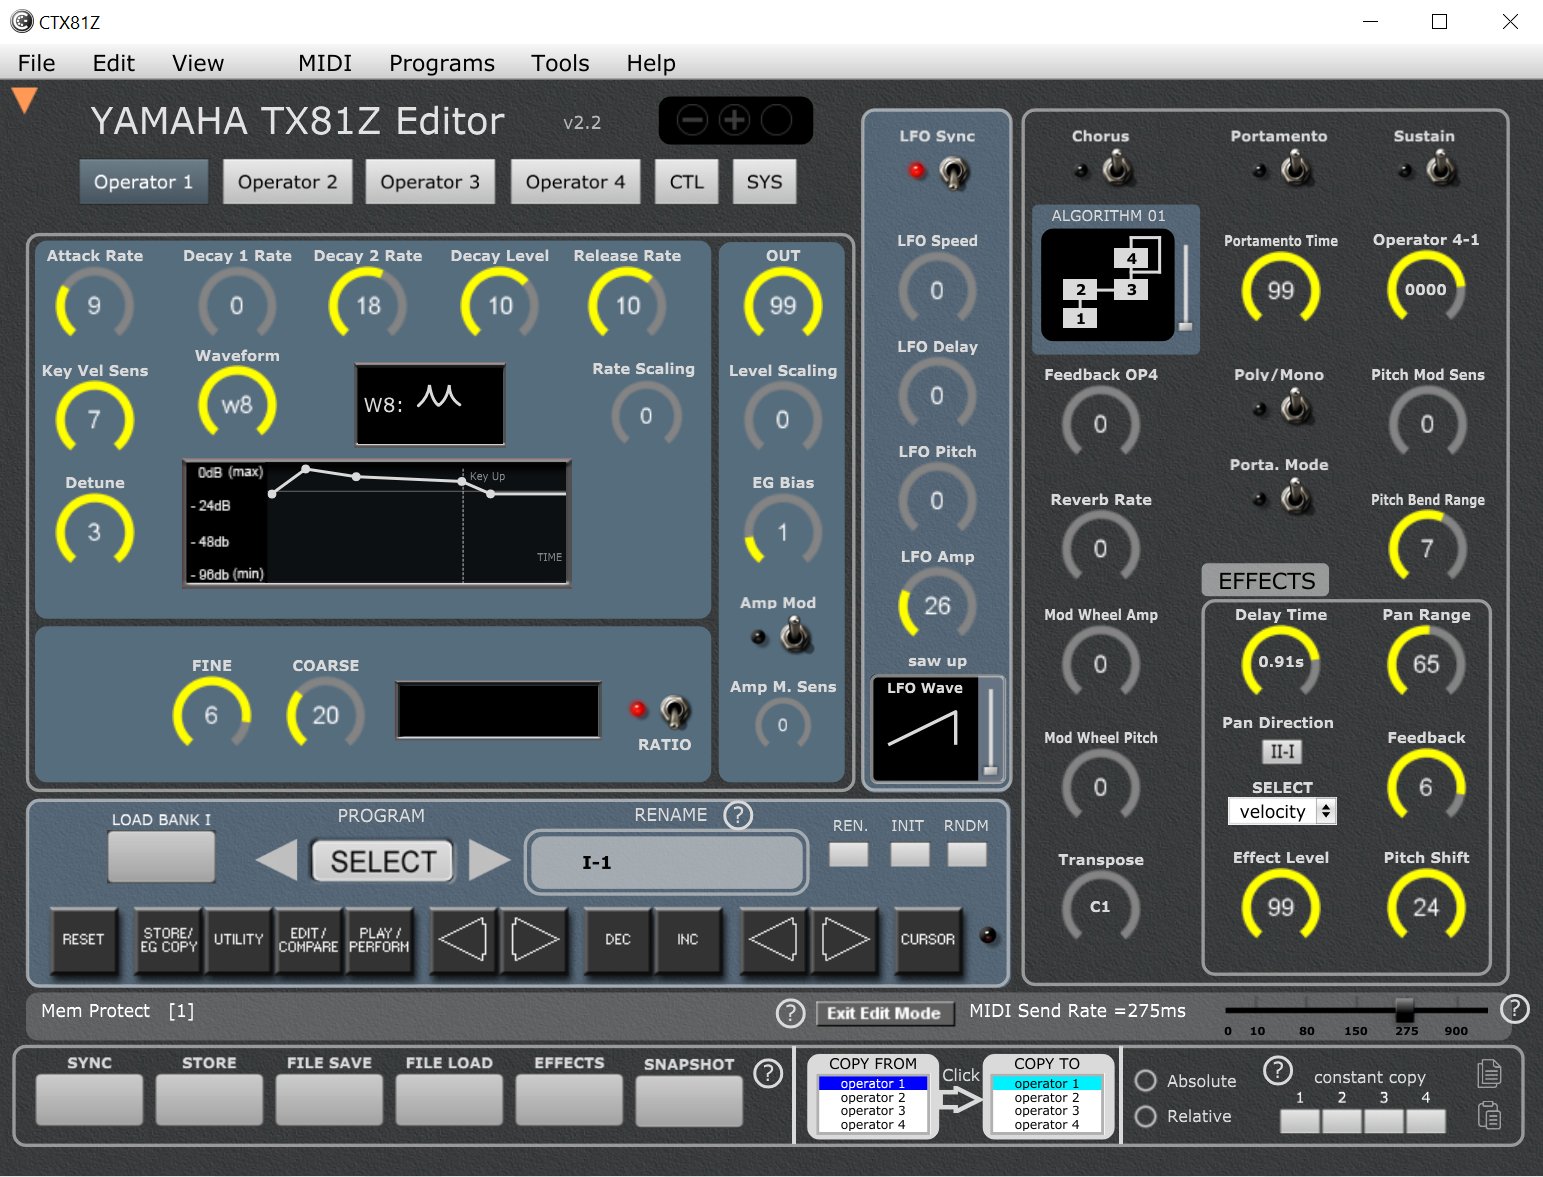Click the copy documents icon

(1489, 1073)
